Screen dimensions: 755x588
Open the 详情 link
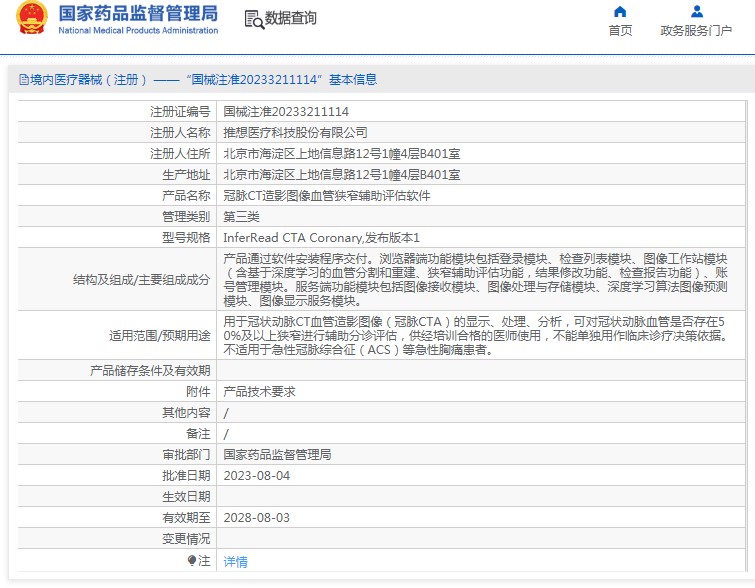point(235,562)
